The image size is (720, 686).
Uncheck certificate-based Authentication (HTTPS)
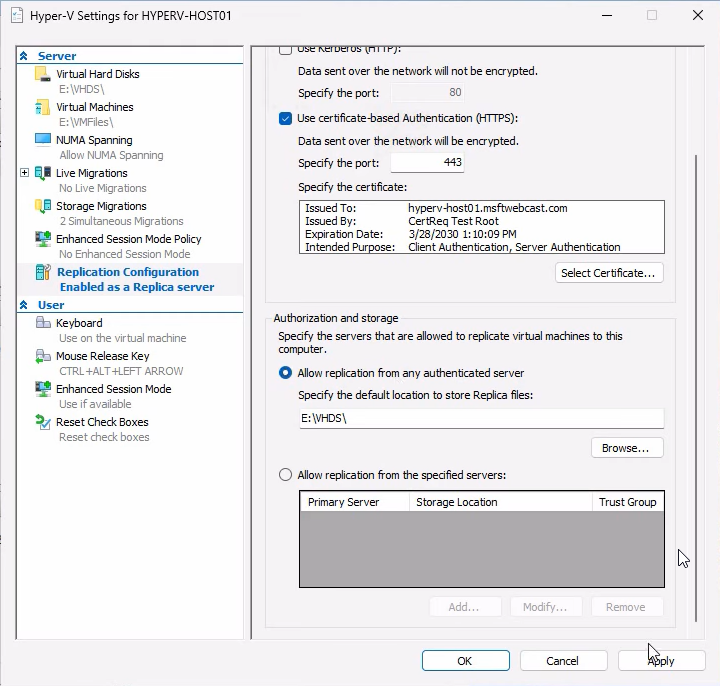coord(285,118)
